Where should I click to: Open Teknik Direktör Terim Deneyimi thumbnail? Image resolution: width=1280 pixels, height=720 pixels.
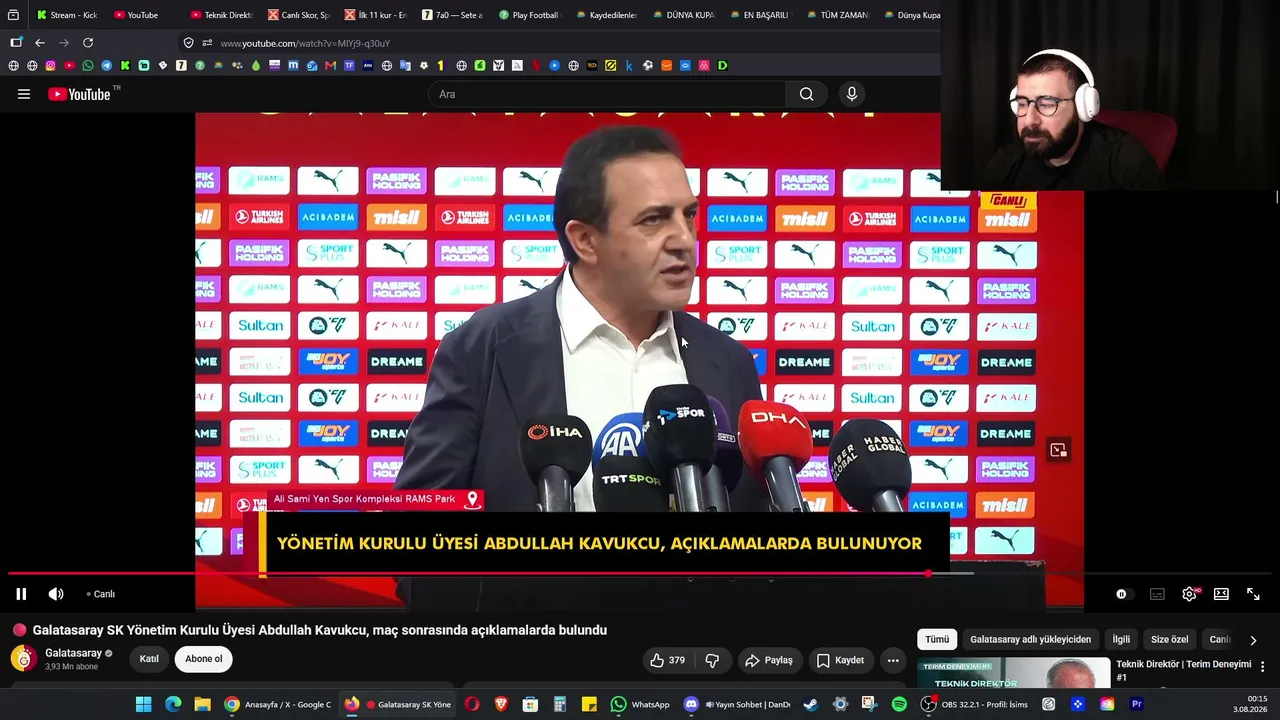1014,673
